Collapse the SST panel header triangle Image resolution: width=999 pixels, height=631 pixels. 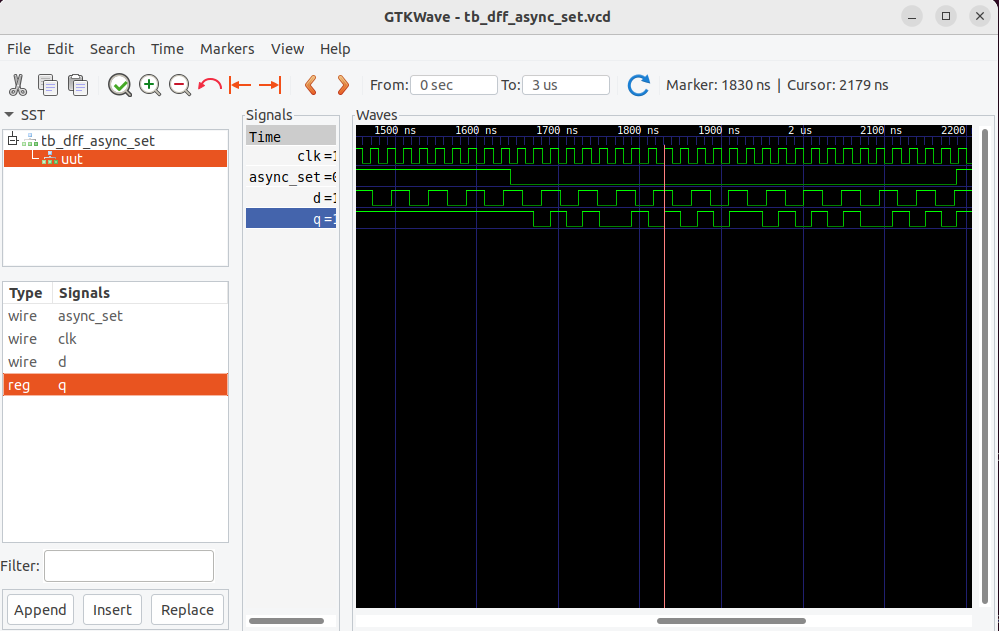coord(10,115)
